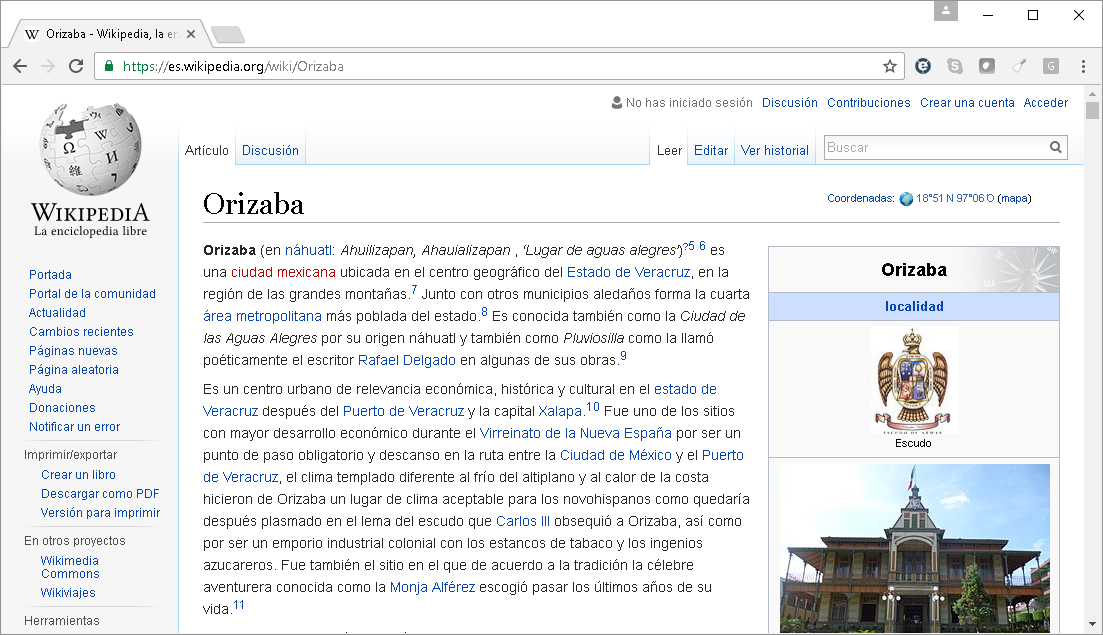View site security via the green padlock

point(108,66)
